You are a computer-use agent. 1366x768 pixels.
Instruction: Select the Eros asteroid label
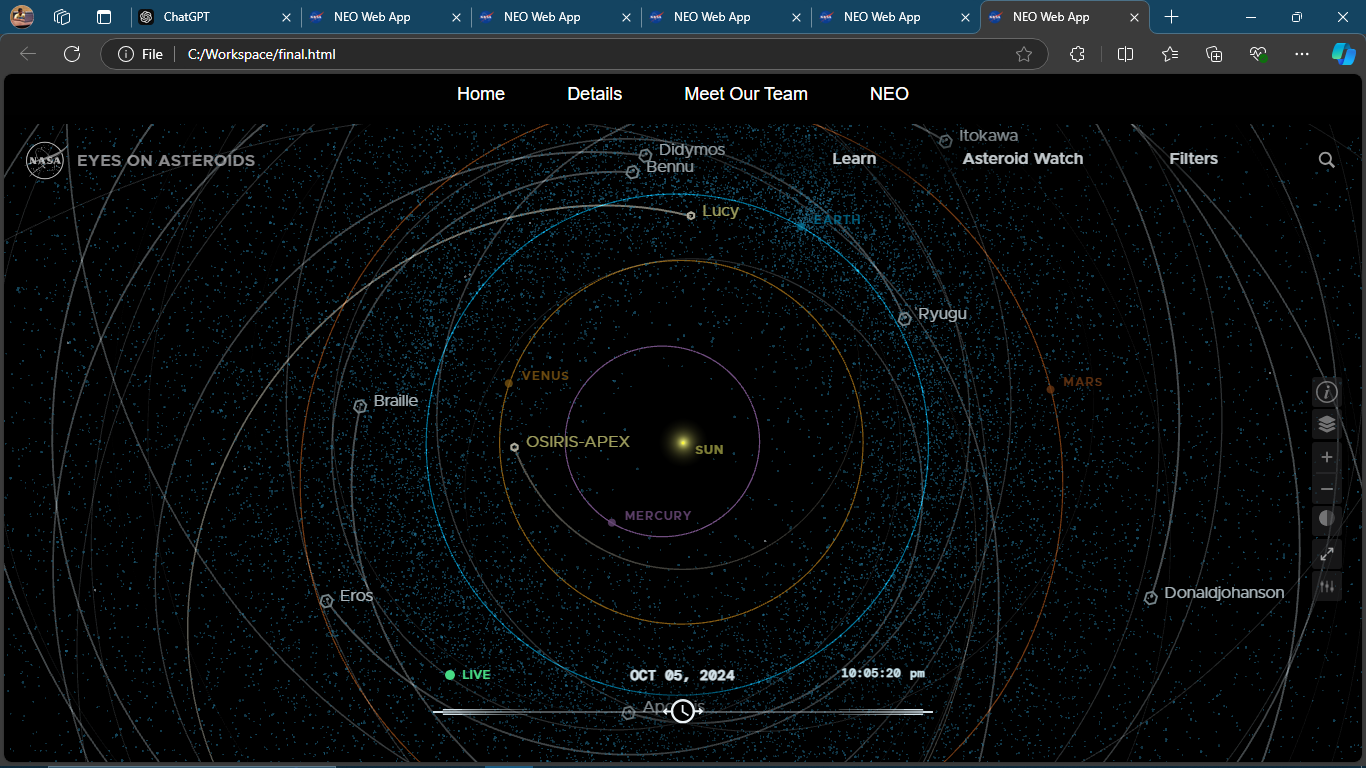(x=356, y=596)
